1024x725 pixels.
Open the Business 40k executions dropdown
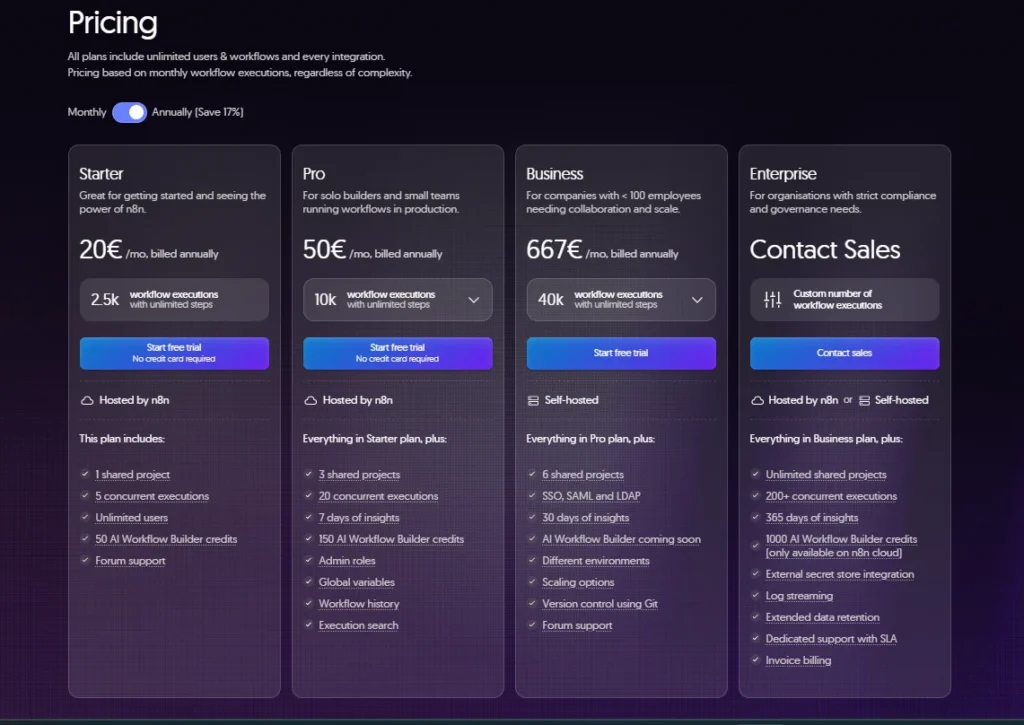(x=621, y=300)
